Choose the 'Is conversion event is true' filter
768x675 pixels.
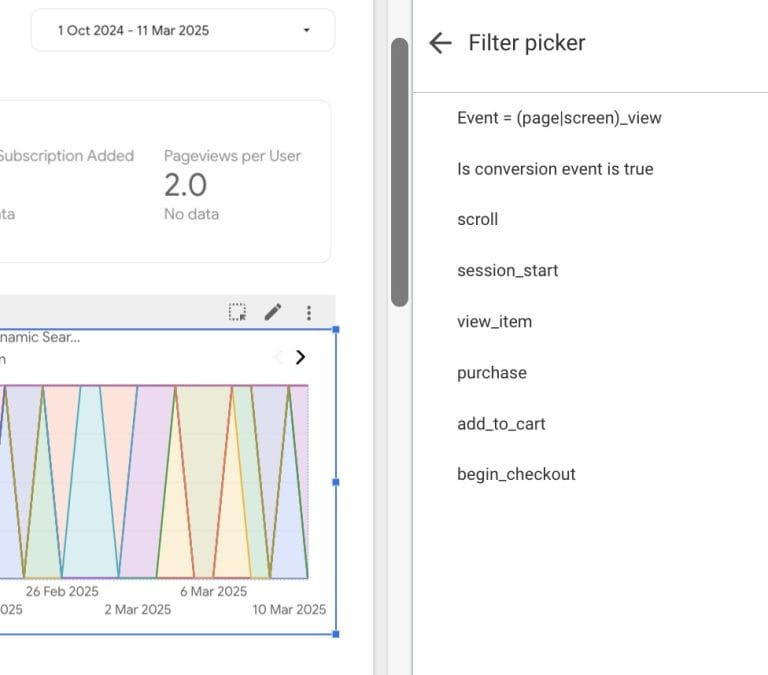pyautogui.click(x=555, y=169)
